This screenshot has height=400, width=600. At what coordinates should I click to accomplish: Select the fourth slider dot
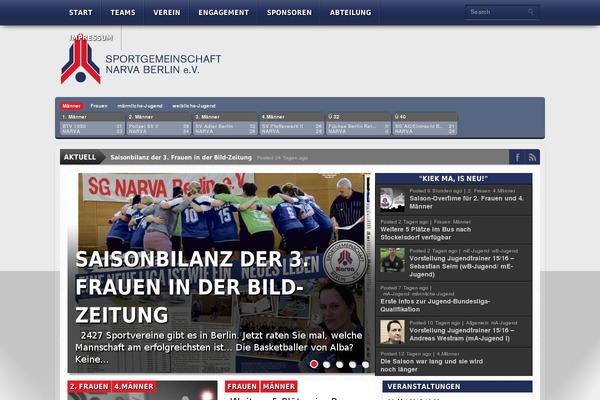point(352,364)
